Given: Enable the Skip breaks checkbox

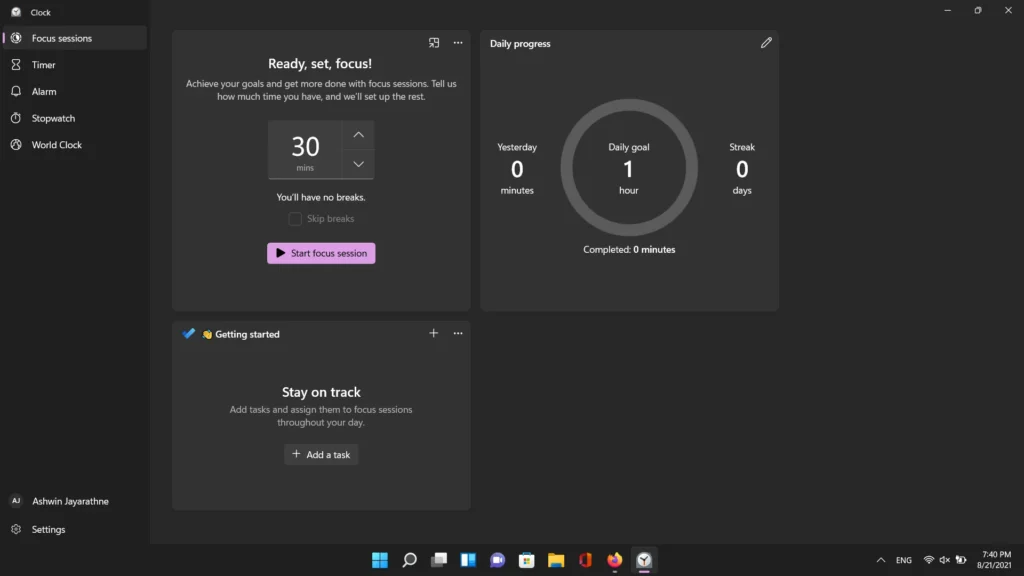Looking at the screenshot, I should coord(295,219).
